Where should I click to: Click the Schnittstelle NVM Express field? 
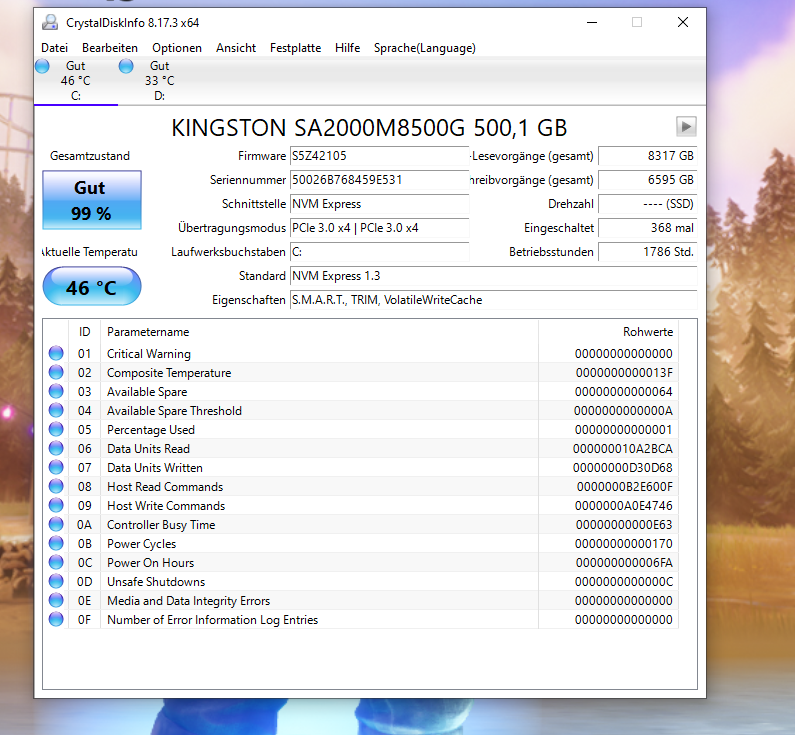[379, 204]
